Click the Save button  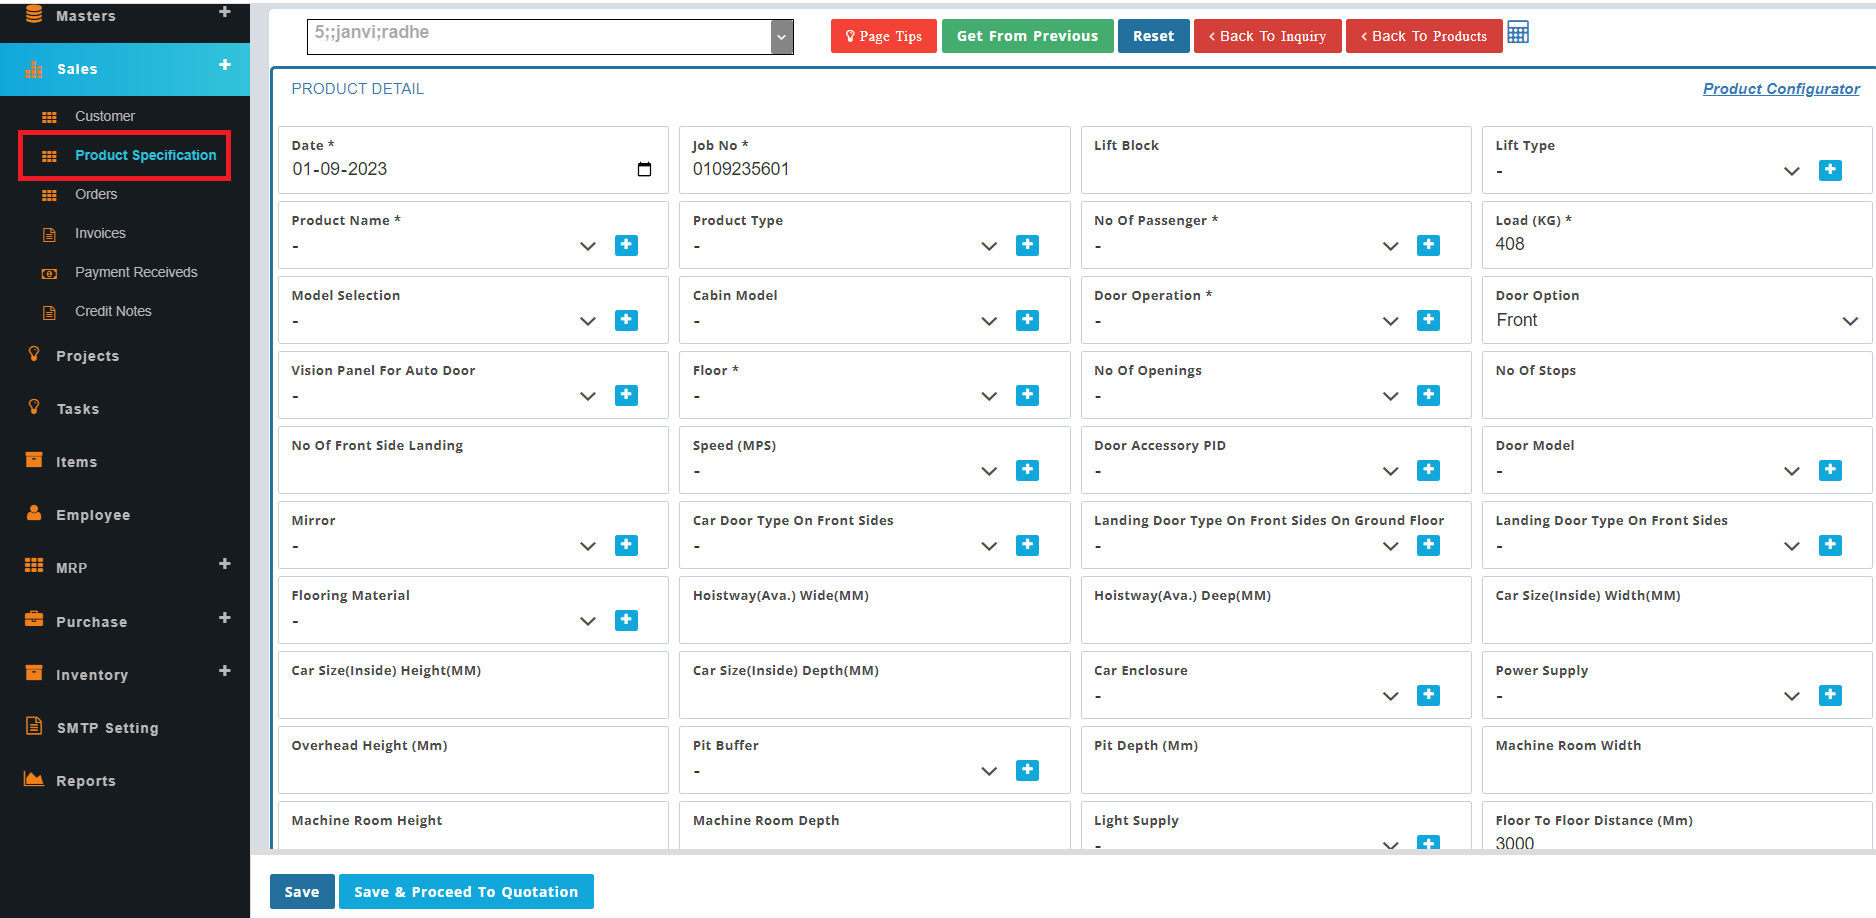[x=301, y=892]
